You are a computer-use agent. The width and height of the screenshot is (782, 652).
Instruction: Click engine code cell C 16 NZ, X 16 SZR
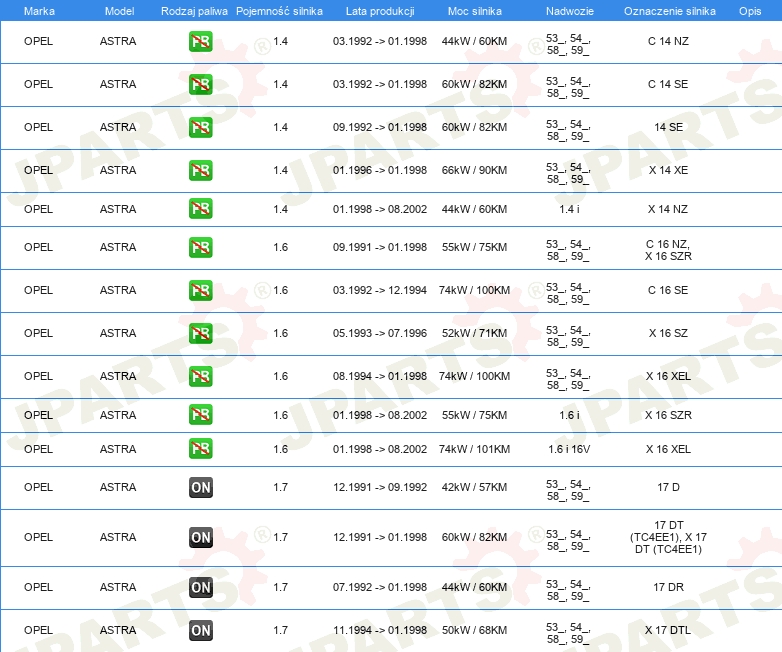pyautogui.click(x=668, y=250)
